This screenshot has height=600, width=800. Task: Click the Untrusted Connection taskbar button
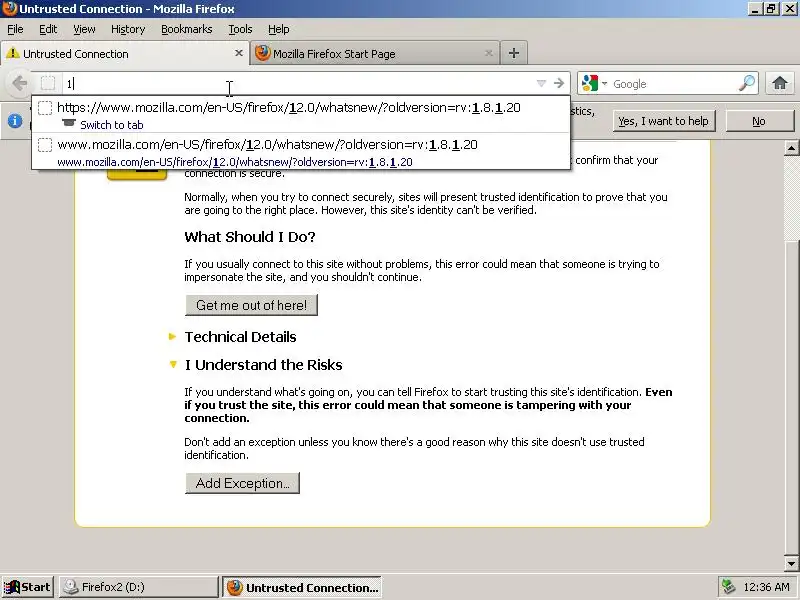302,587
